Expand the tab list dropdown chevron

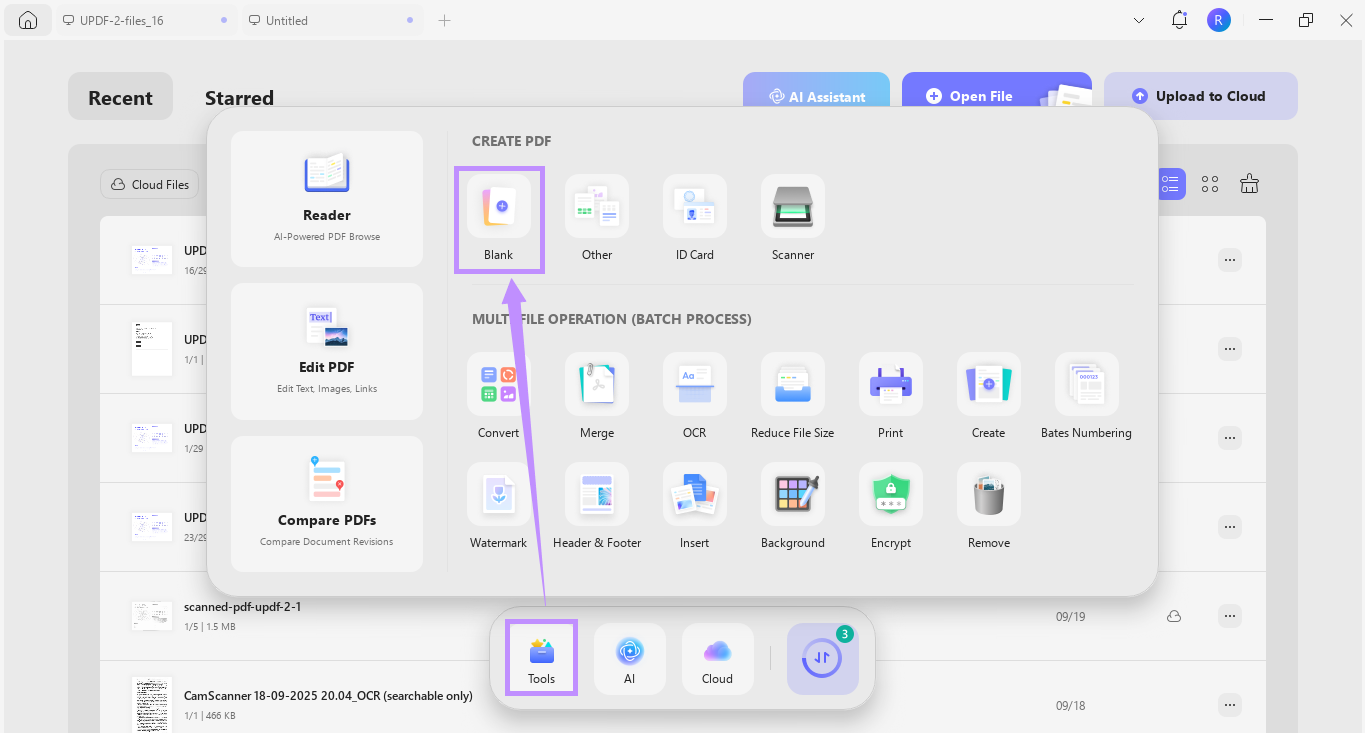click(1138, 19)
